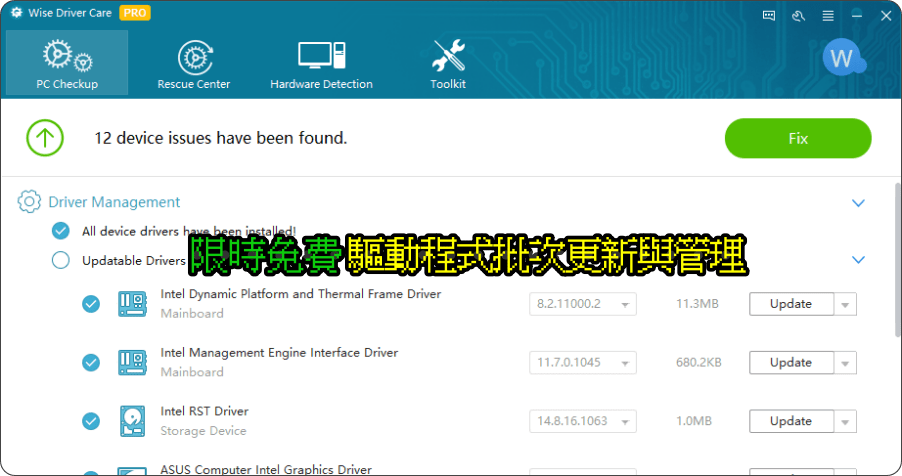Minimize the Wise Driver Care window
This screenshot has height=476, width=902.
857,16
